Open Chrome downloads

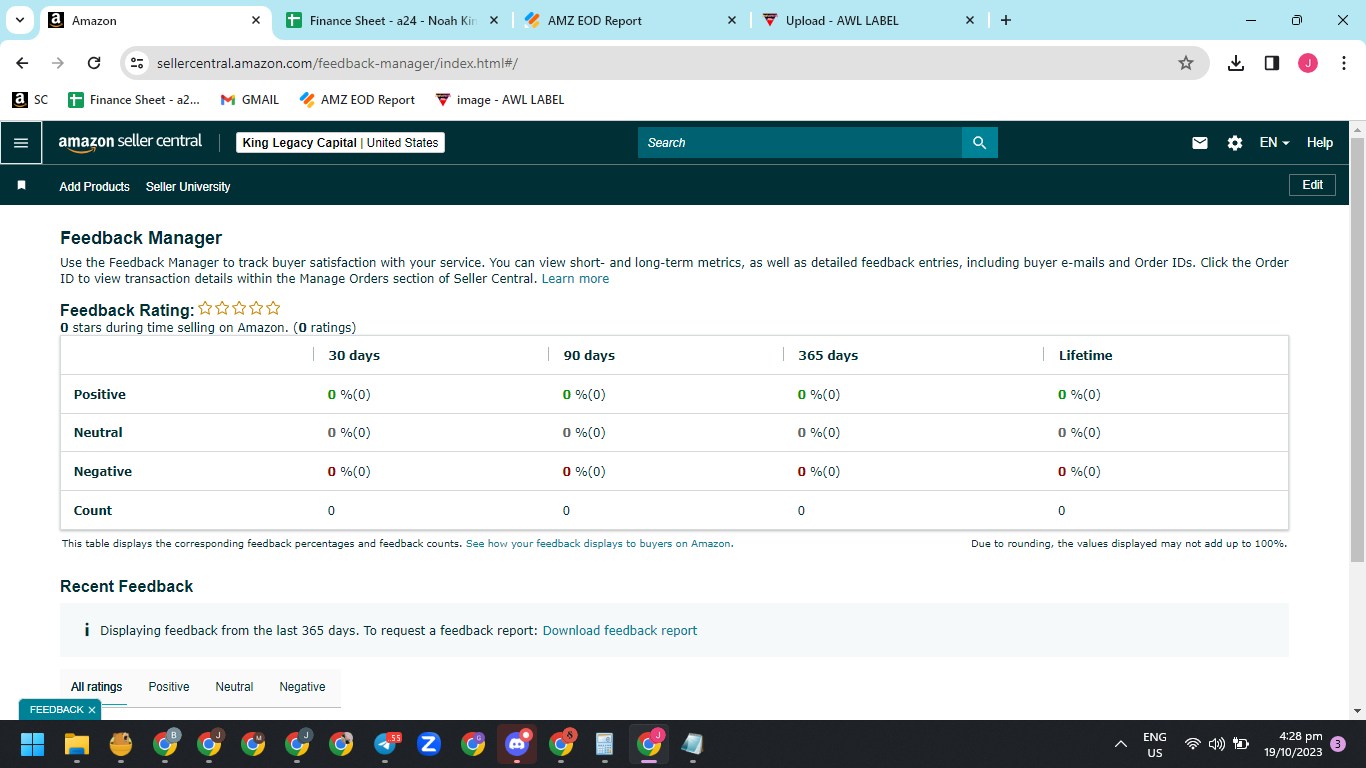(1236, 63)
